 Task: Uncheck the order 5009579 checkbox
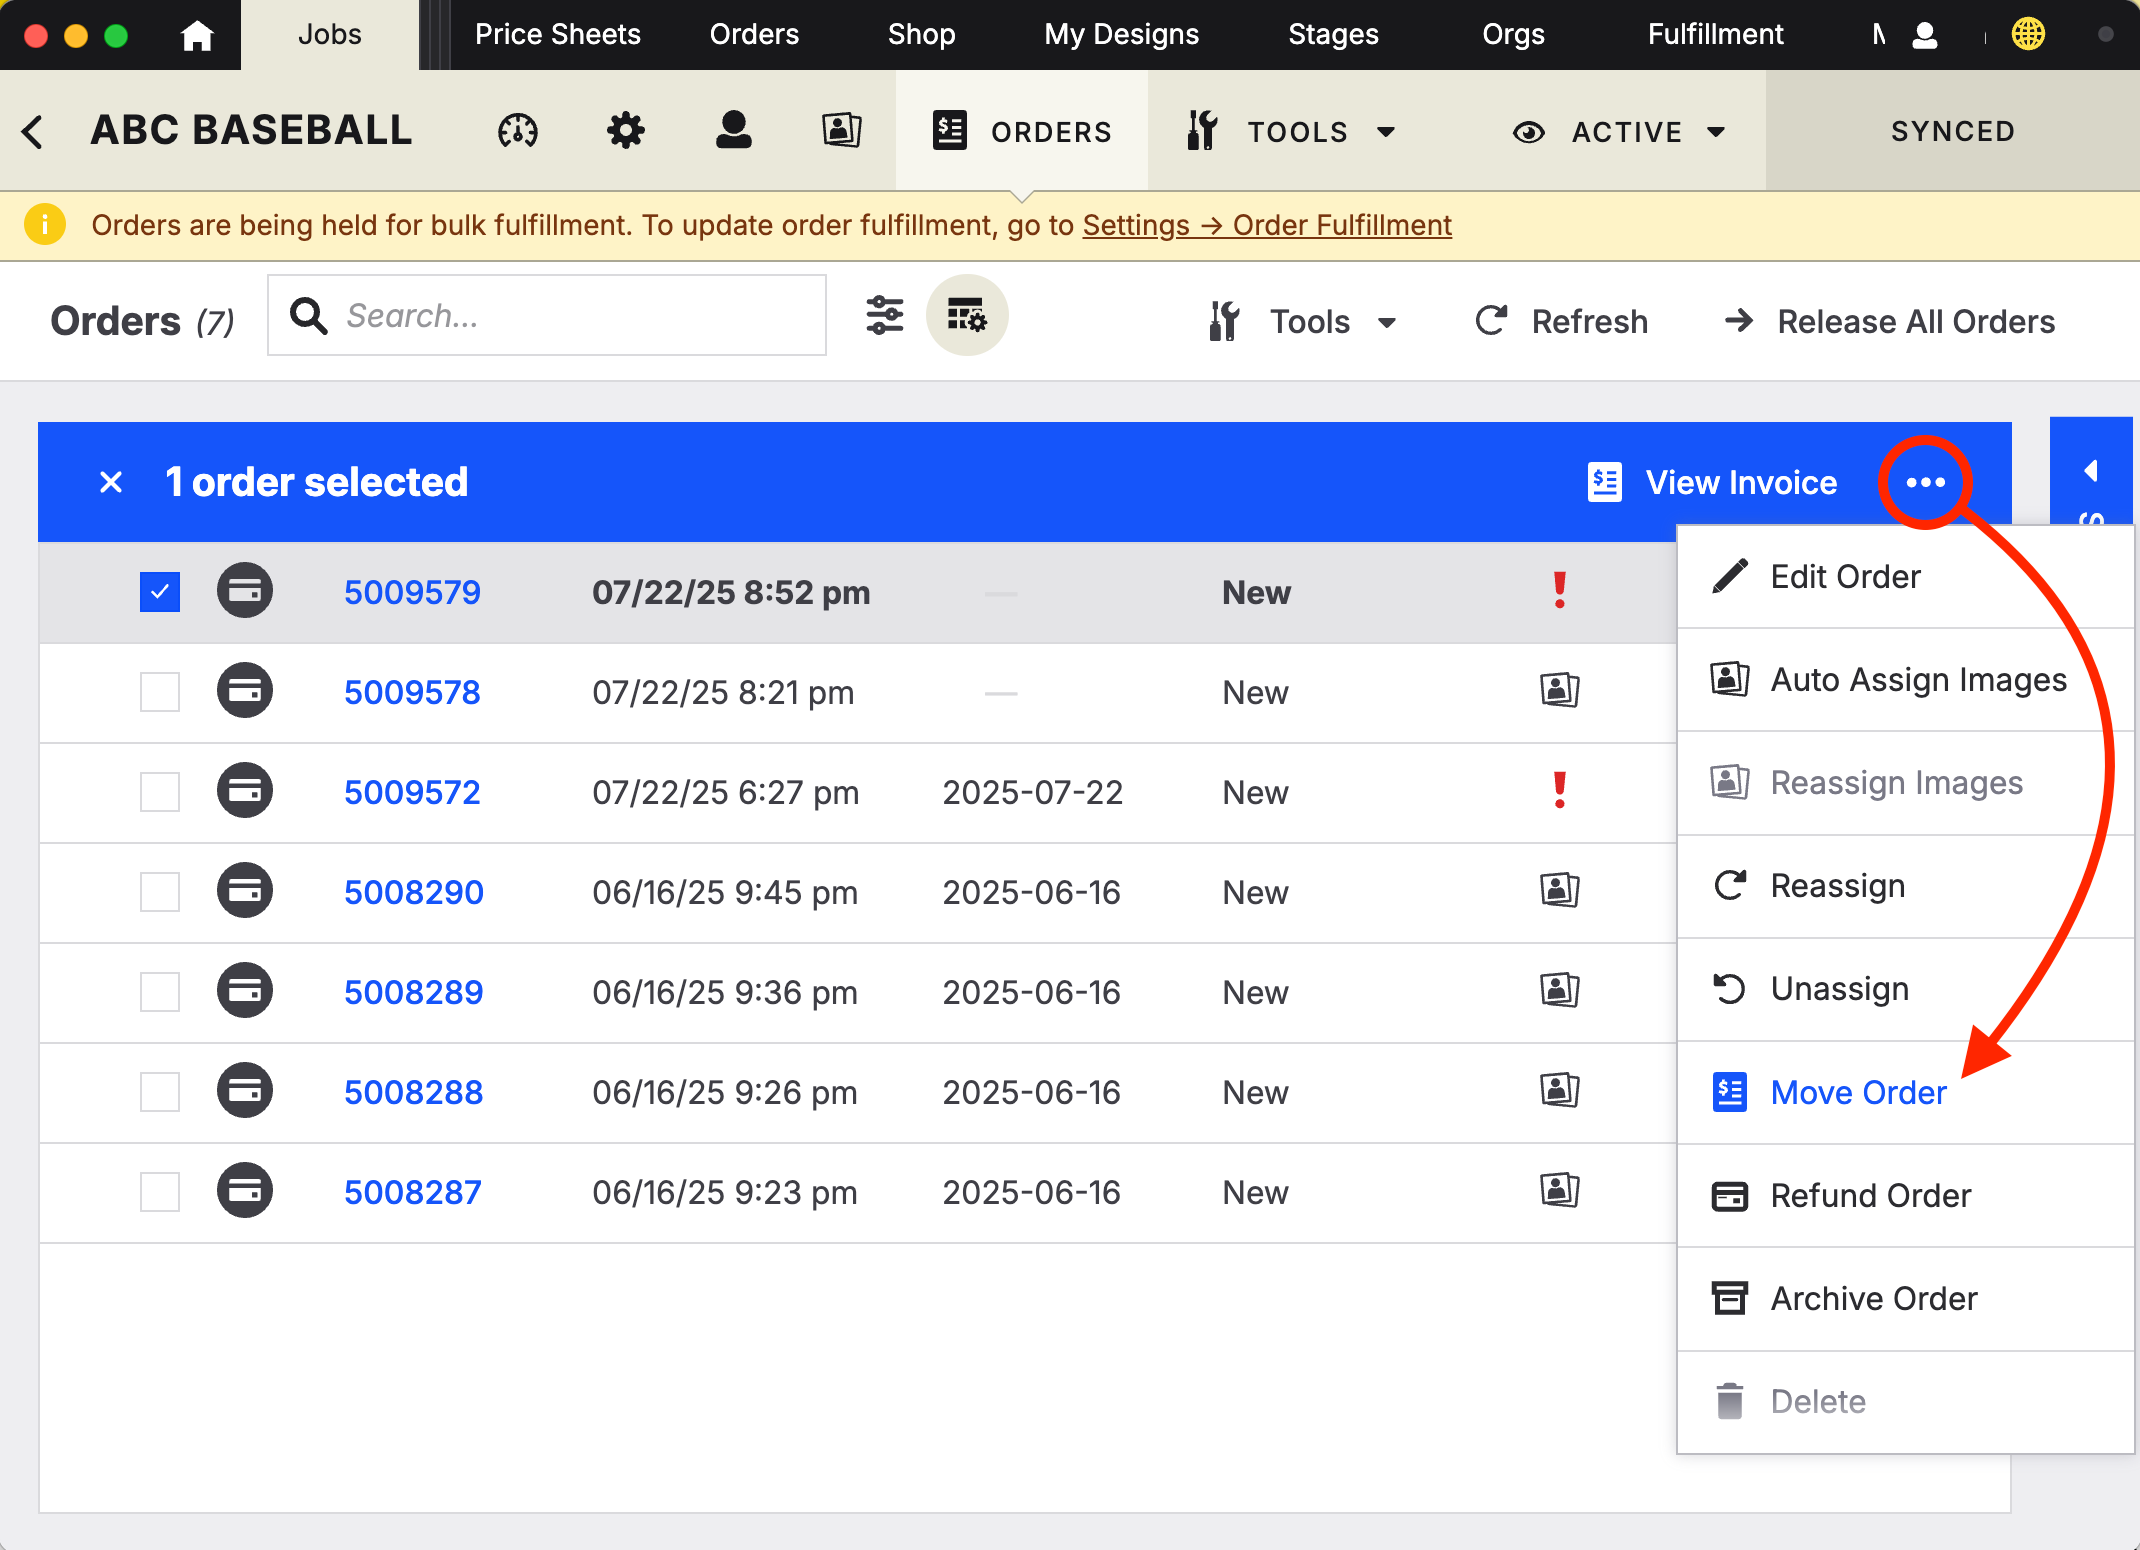pos(160,592)
